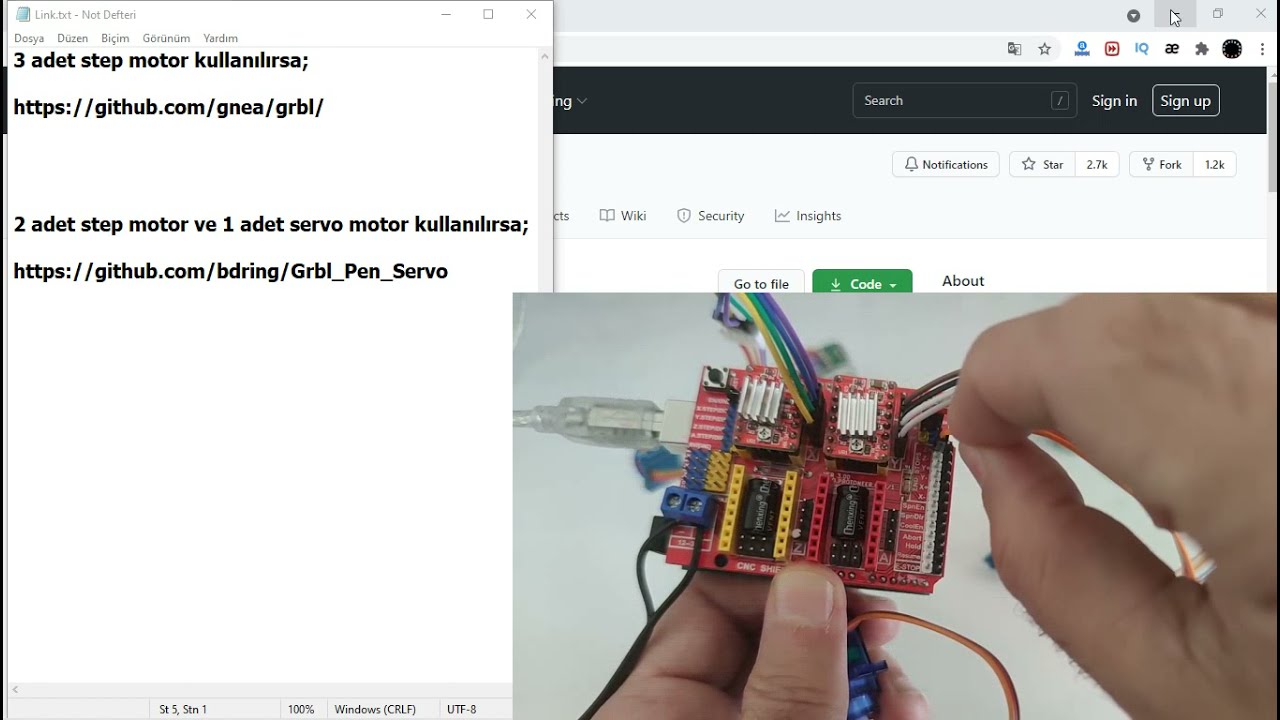Fork the GitHub repository
This screenshot has height=720, width=1280.
(x=1161, y=164)
